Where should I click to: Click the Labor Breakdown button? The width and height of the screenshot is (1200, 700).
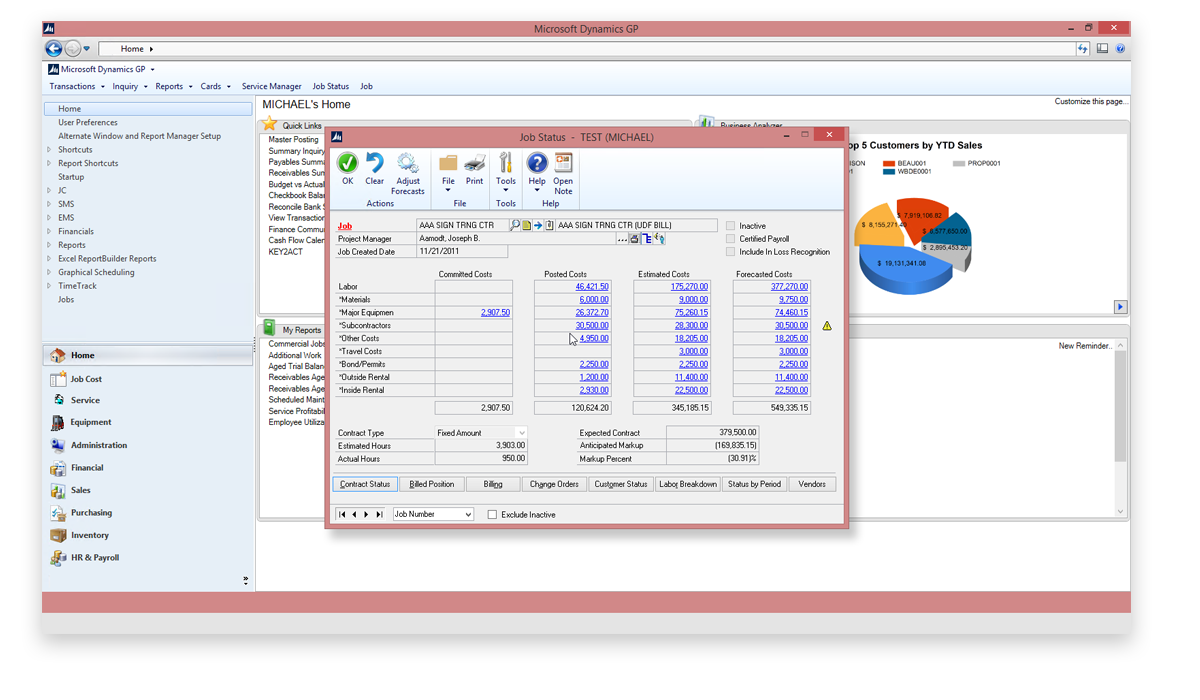tap(688, 484)
